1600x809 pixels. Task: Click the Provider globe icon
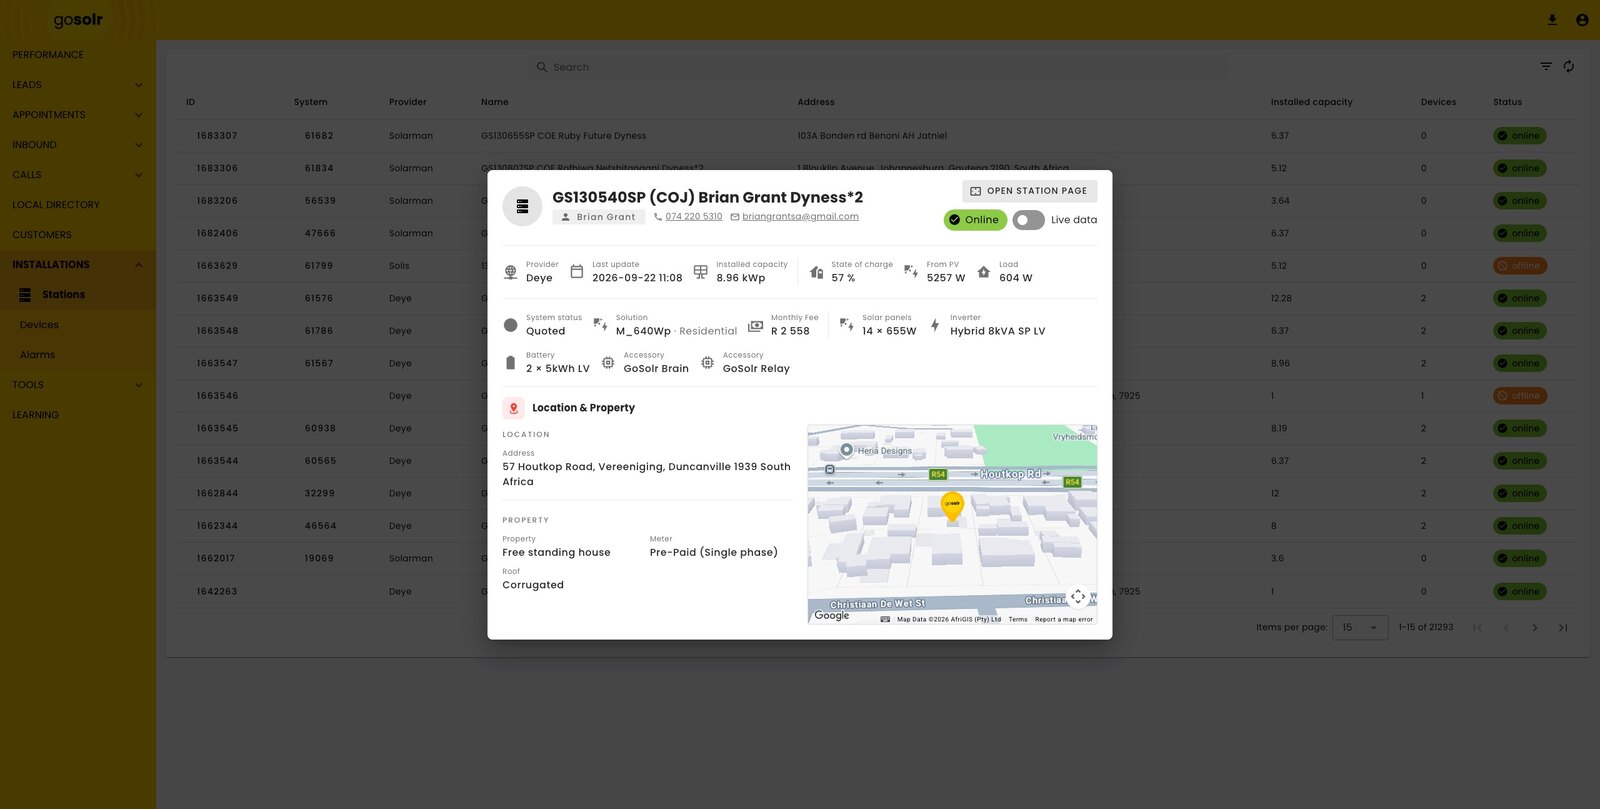[511, 272]
